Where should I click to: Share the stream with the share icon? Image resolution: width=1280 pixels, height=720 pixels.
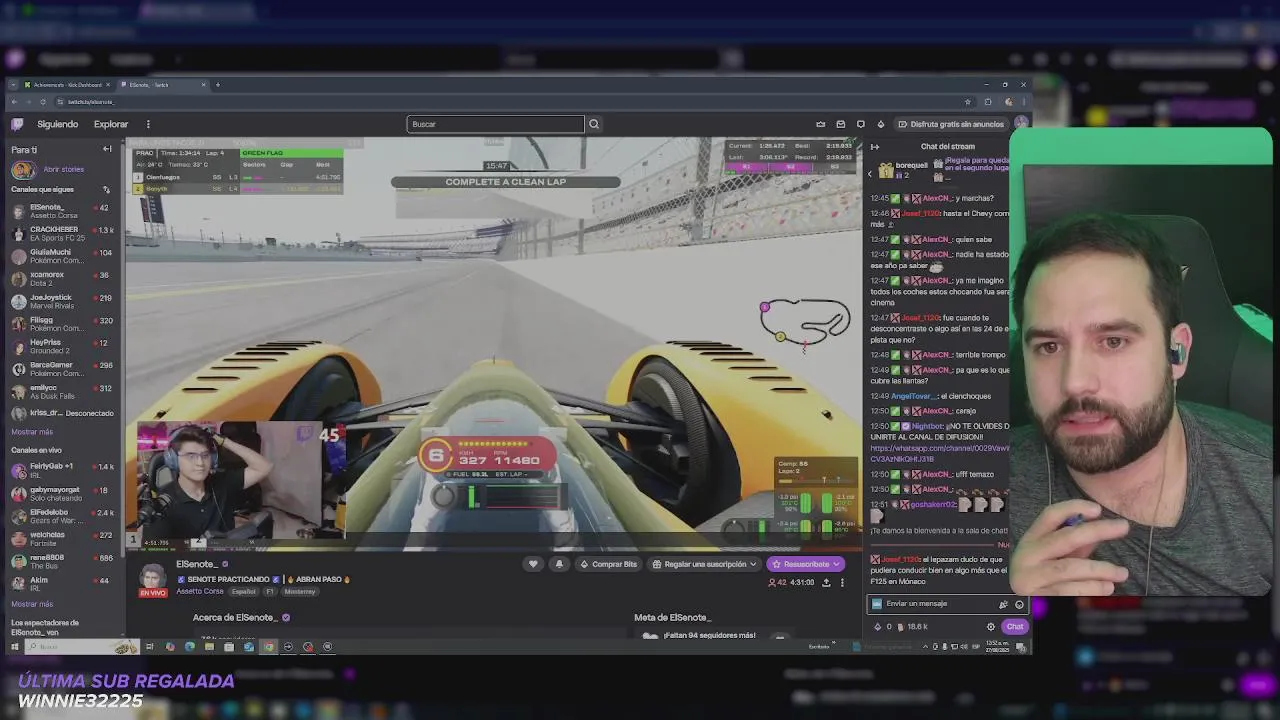(826, 582)
